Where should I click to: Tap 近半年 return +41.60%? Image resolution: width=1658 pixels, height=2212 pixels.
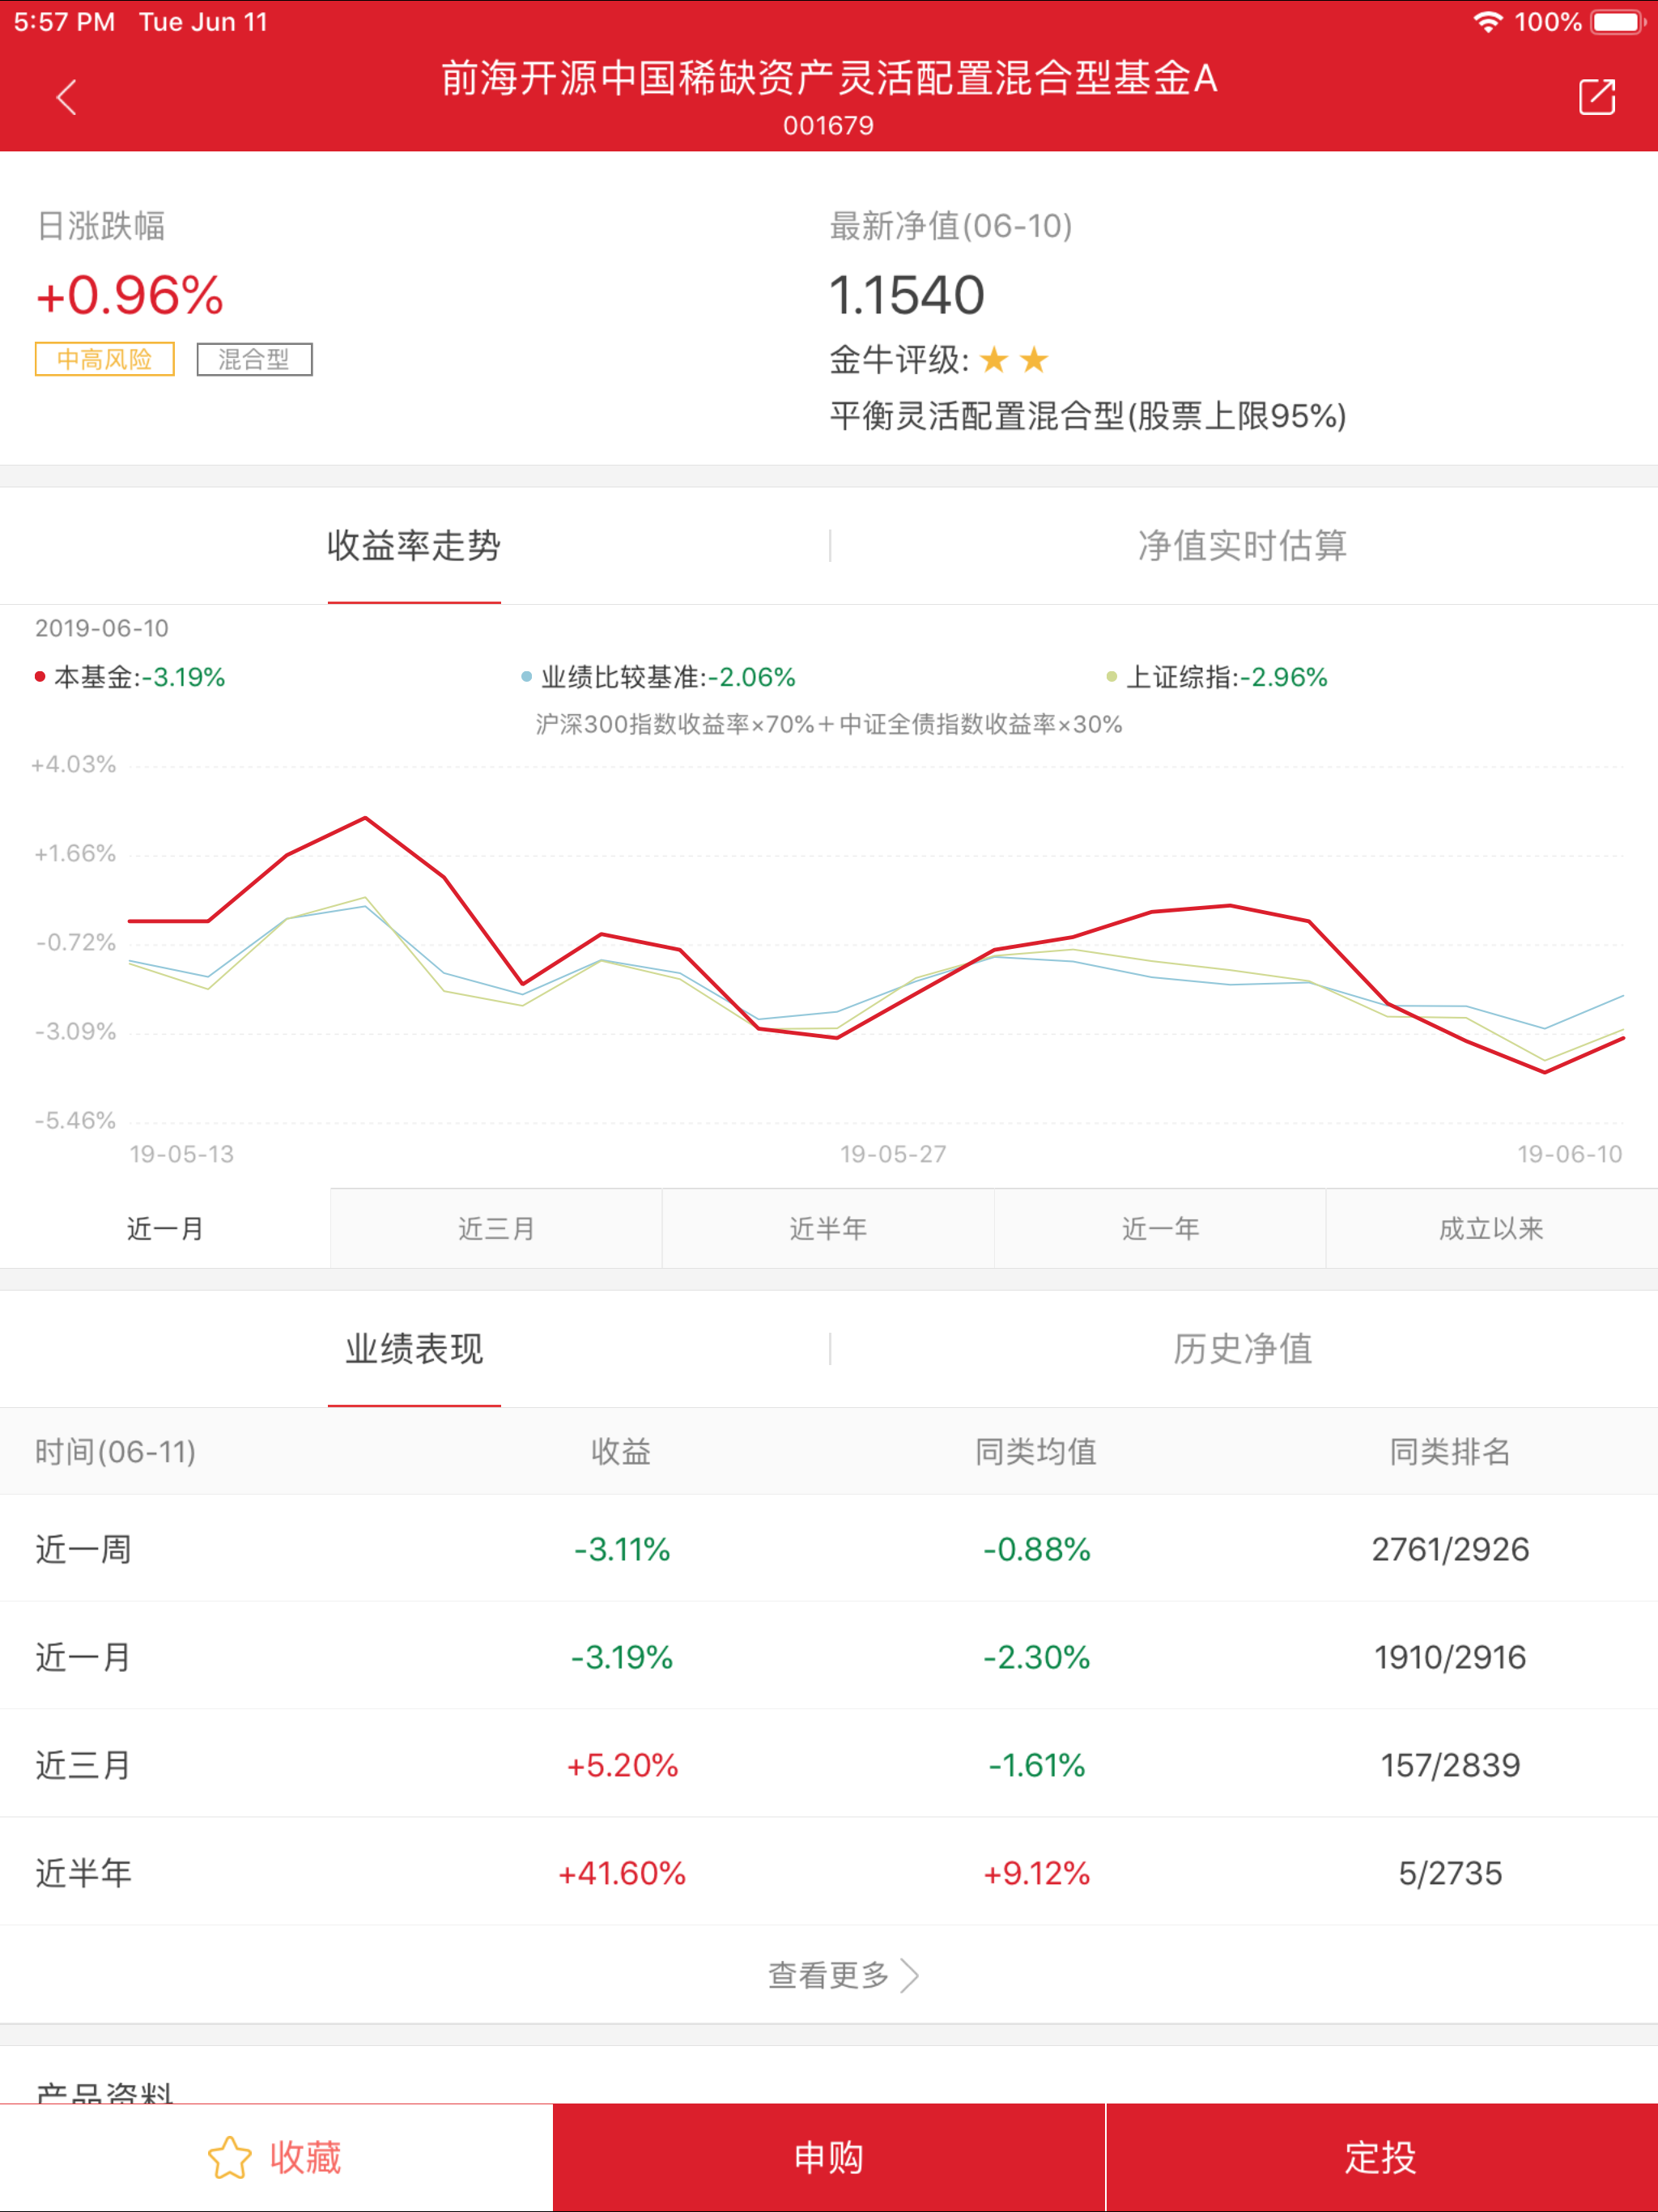pos(622,1873)
